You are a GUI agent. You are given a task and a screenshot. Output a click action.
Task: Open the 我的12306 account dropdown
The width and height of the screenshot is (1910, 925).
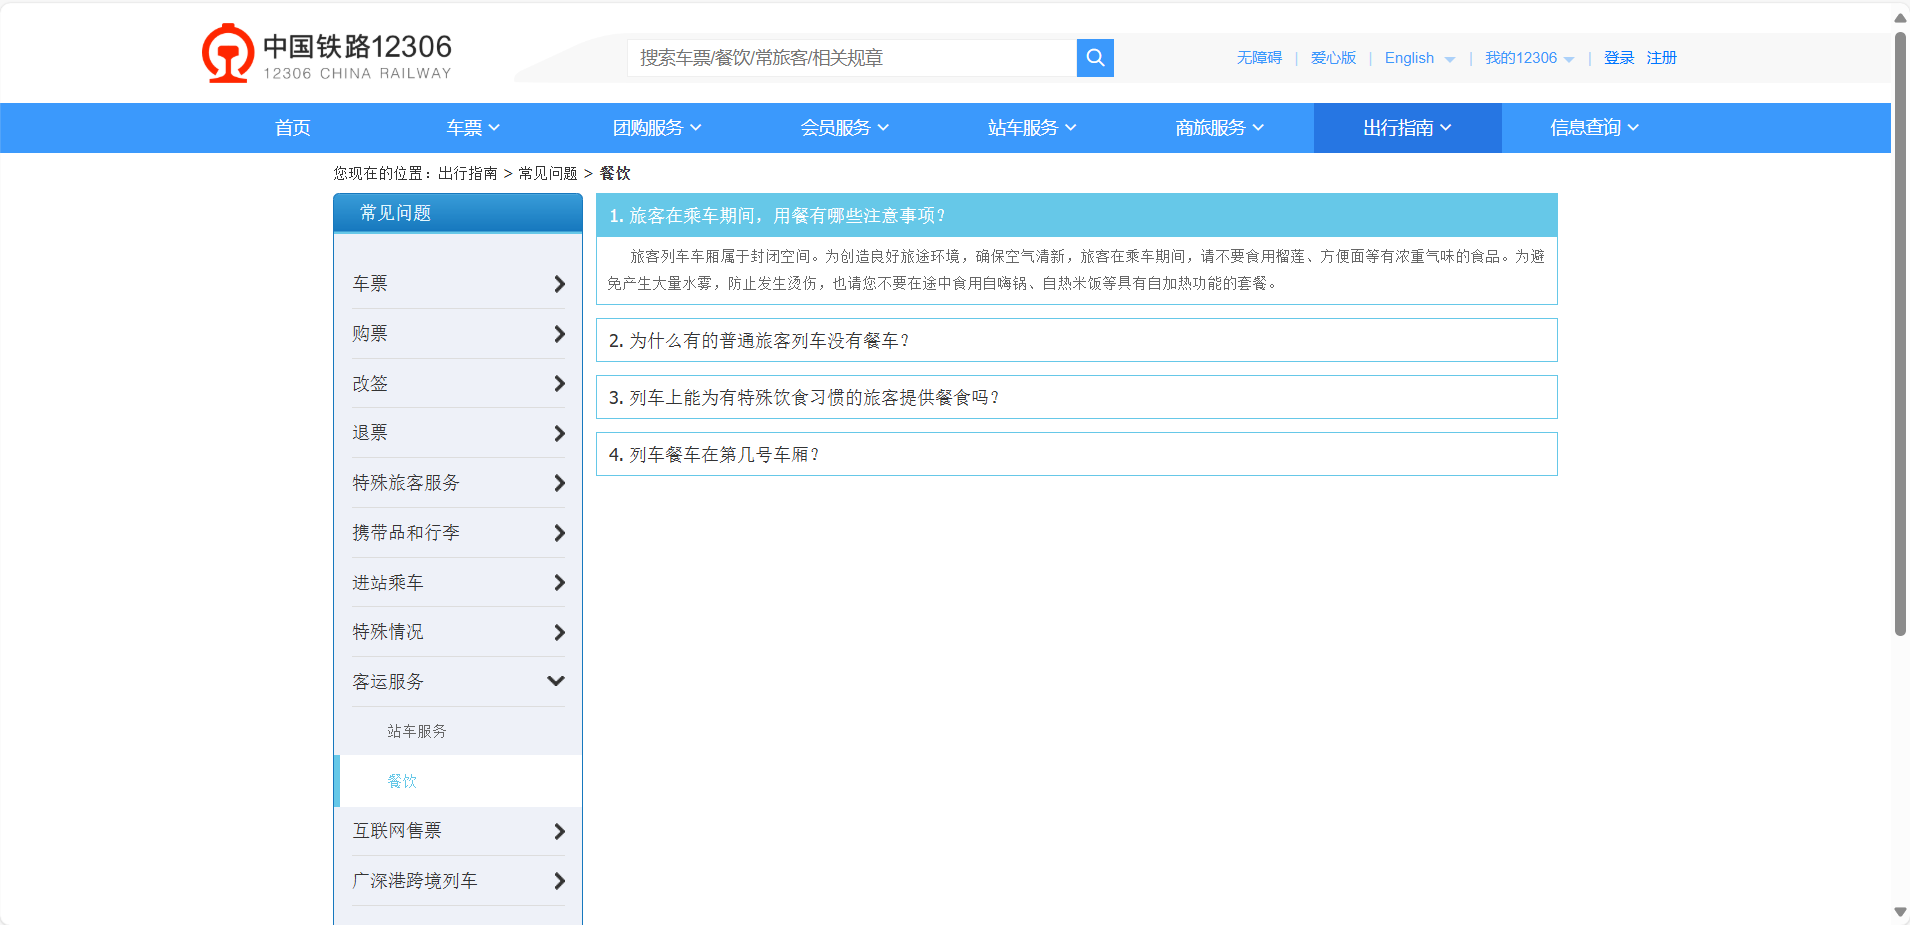tap(1528, 58)
